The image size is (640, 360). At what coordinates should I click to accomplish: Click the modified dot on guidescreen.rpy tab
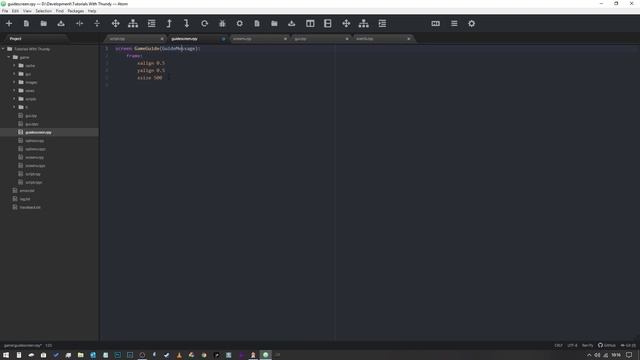coord(223,39)
